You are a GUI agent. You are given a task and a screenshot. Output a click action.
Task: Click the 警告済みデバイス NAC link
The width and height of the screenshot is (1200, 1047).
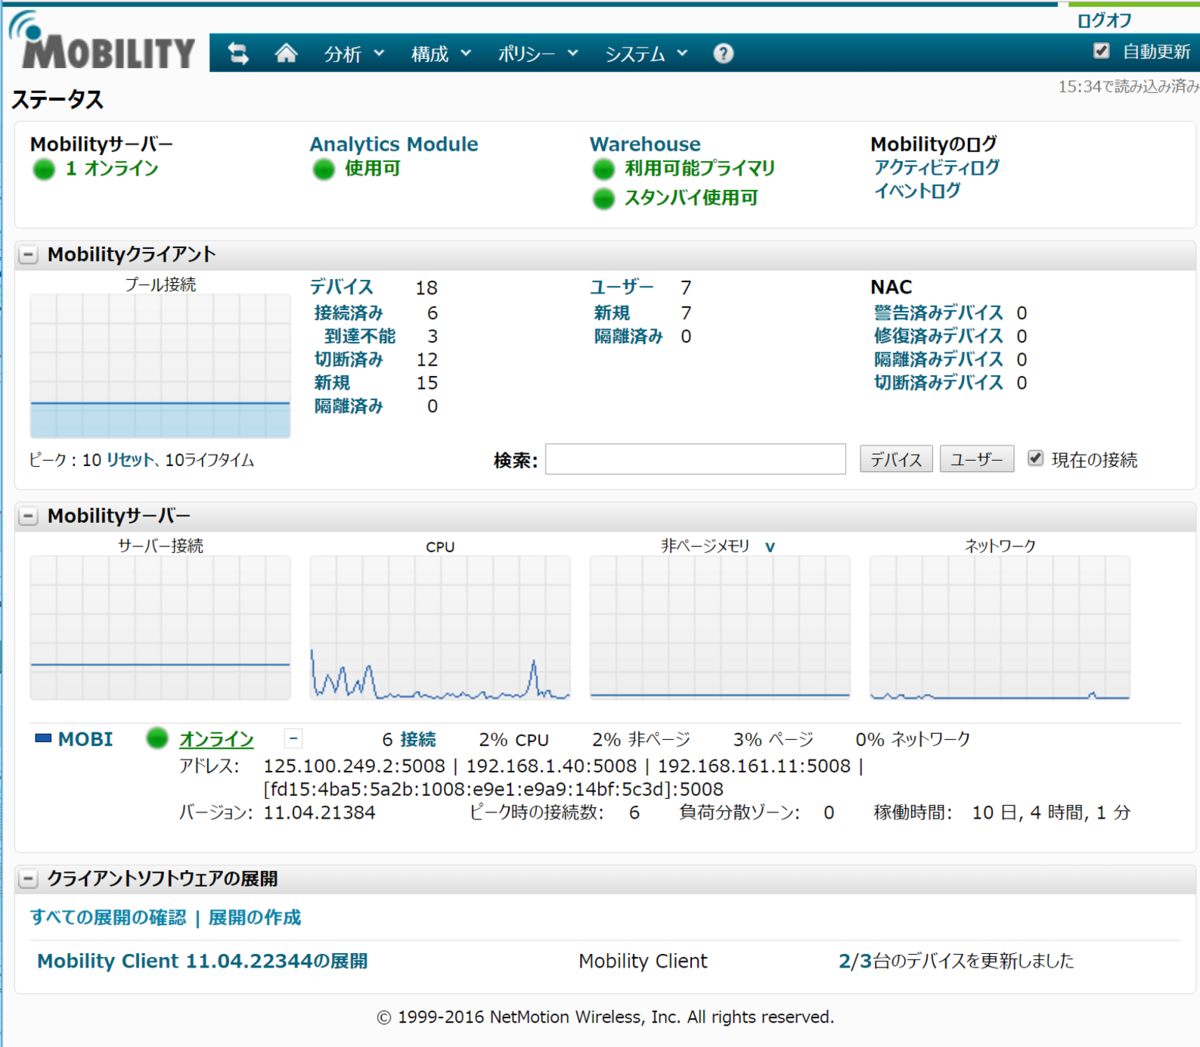(939, 313)
